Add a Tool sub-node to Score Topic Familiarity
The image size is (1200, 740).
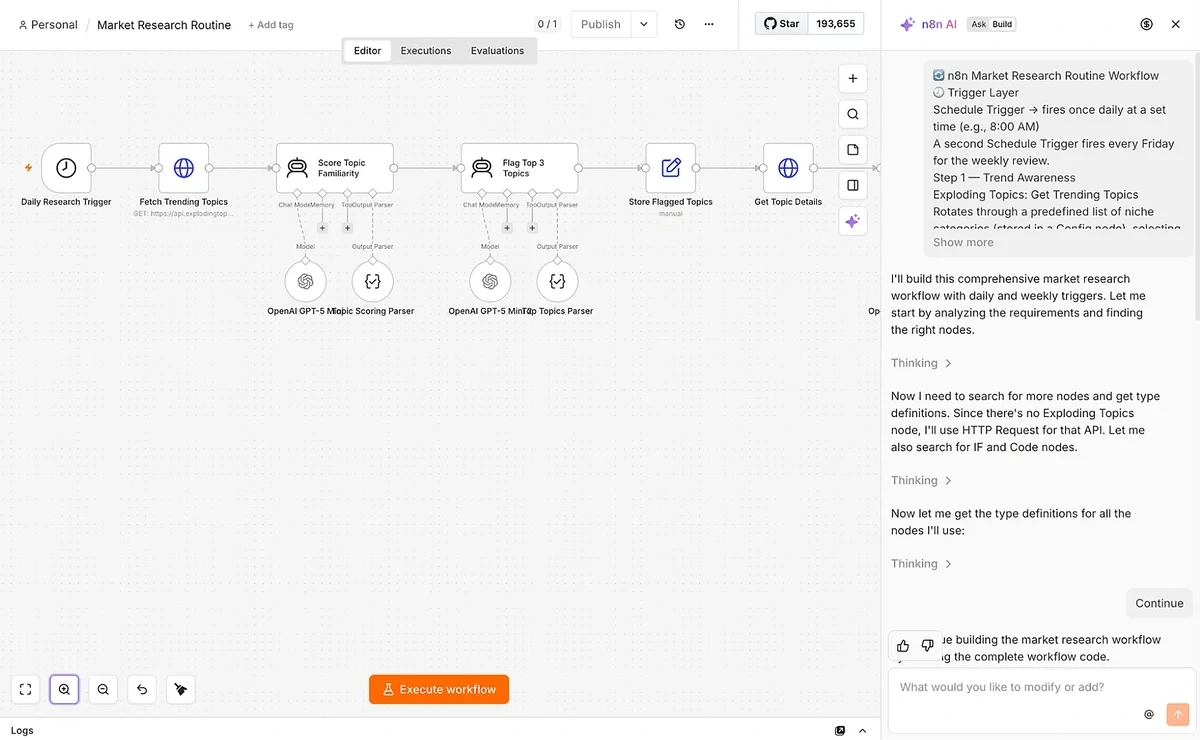point(348,228)
